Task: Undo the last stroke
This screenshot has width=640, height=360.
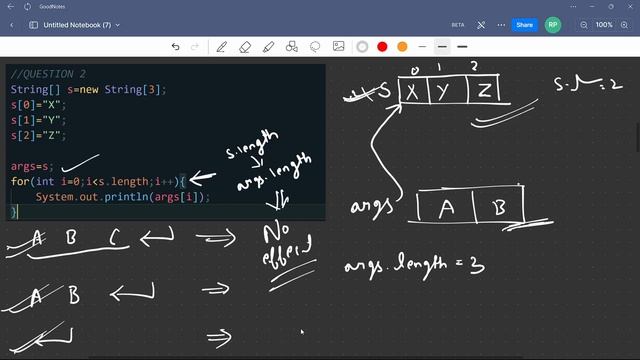Action: 176,47
